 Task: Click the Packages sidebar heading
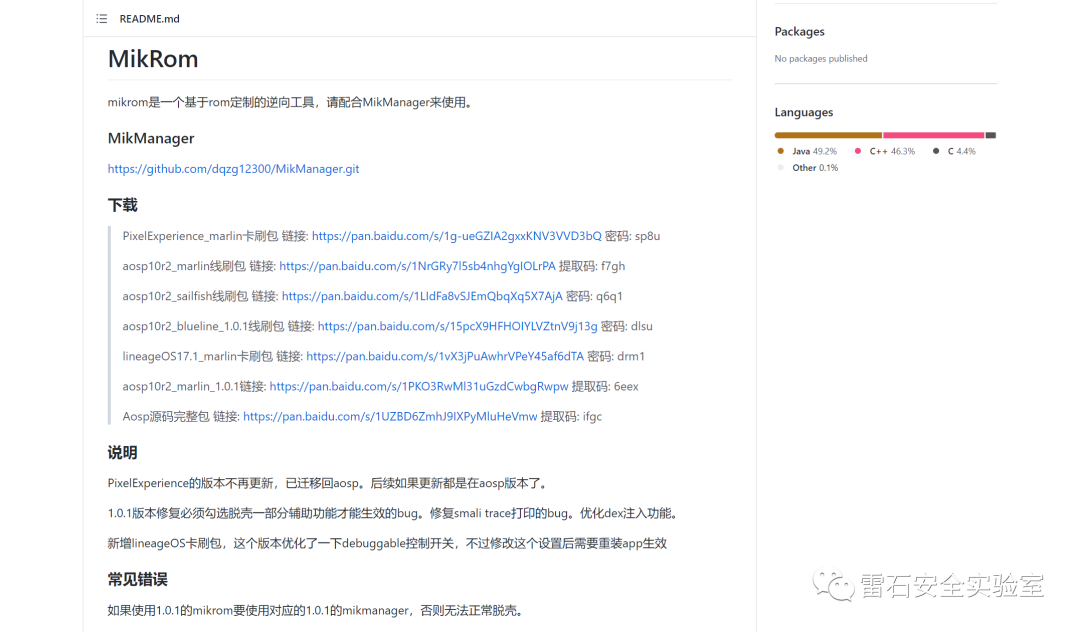(x=799, y=32)
